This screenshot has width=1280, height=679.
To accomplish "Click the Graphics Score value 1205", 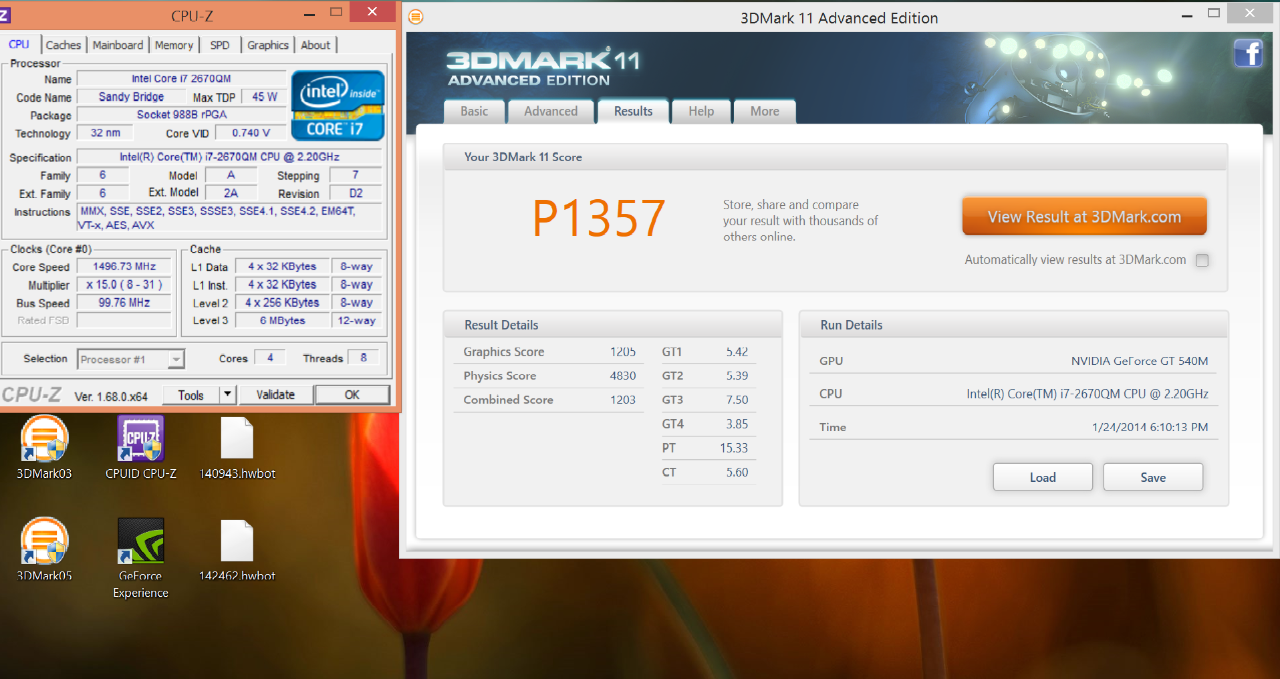I will tap(623, 352).
